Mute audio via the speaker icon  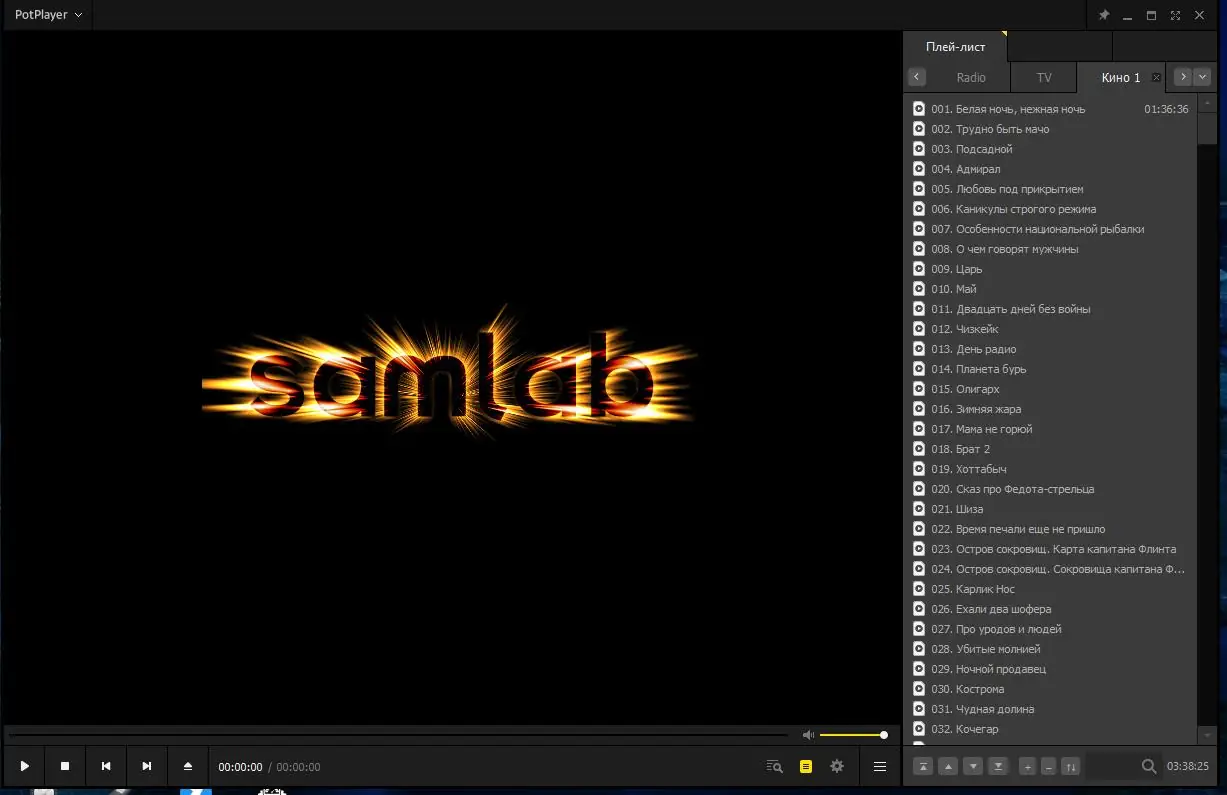[808, 735]
